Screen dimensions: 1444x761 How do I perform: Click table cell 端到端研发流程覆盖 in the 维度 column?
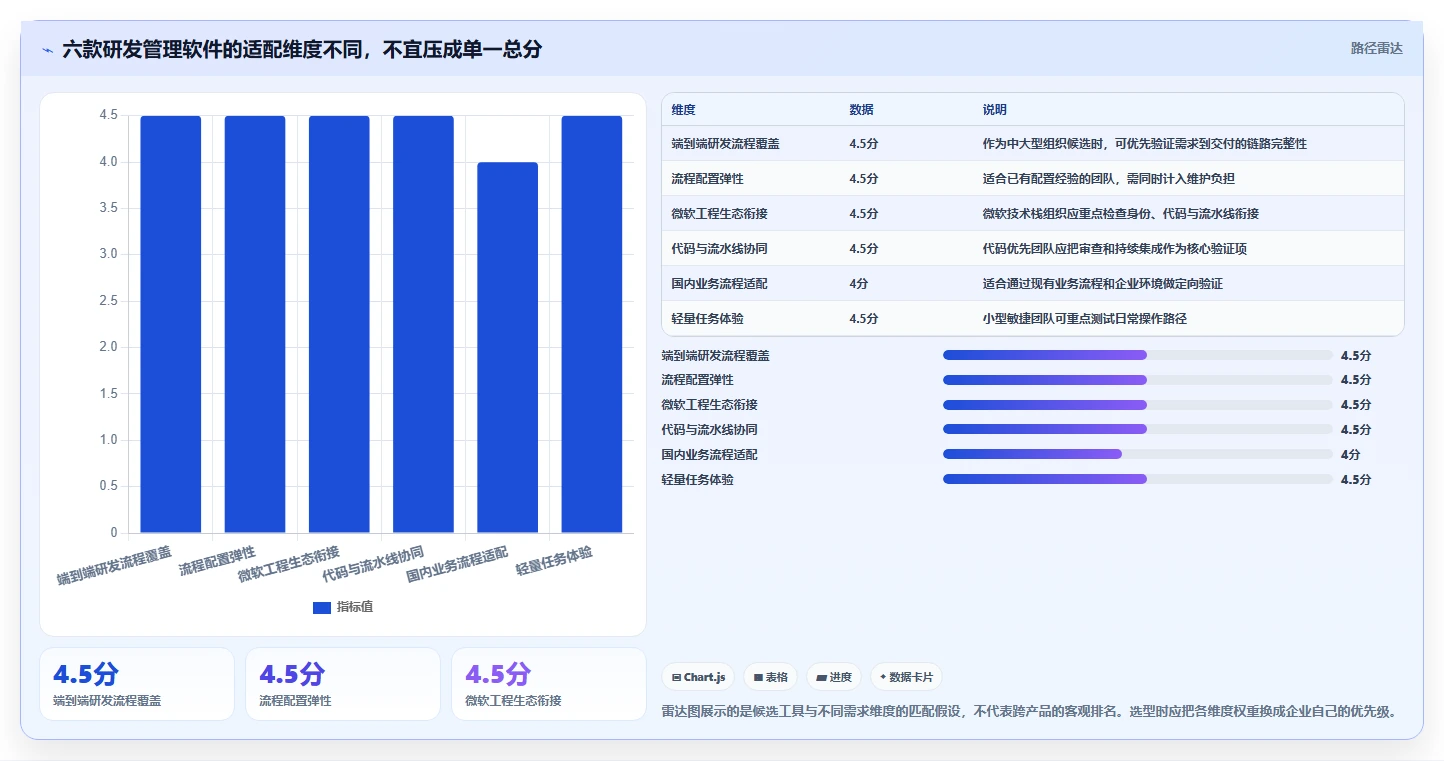coord(726,144)
